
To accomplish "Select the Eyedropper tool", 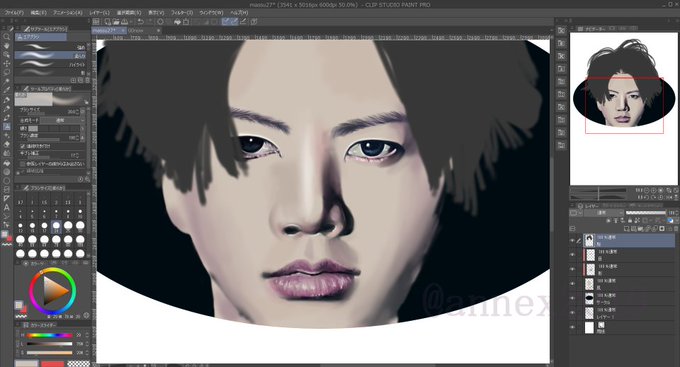I will (x=7, y=91).
